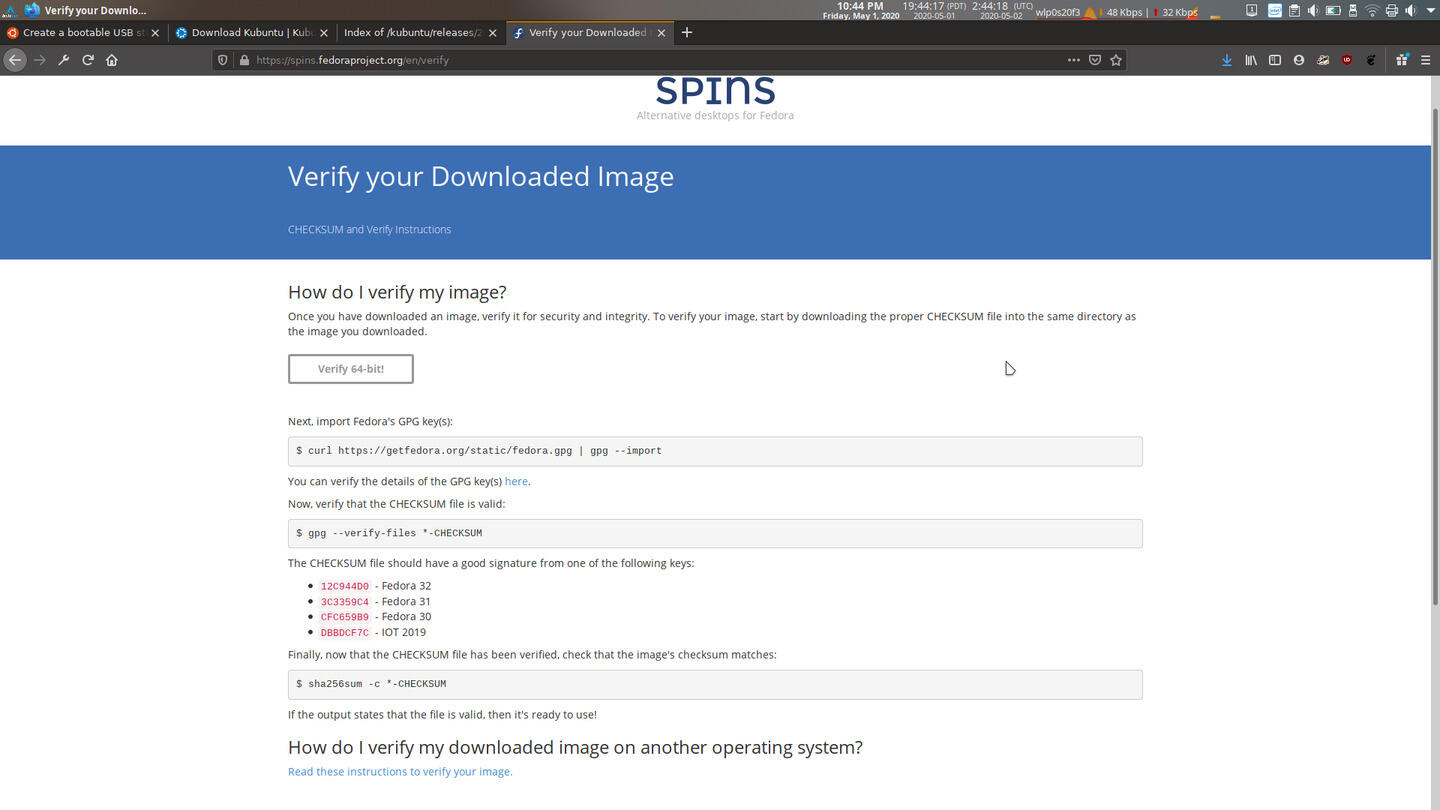
Task: Reload the current page
Action: [x=88, y=60]
